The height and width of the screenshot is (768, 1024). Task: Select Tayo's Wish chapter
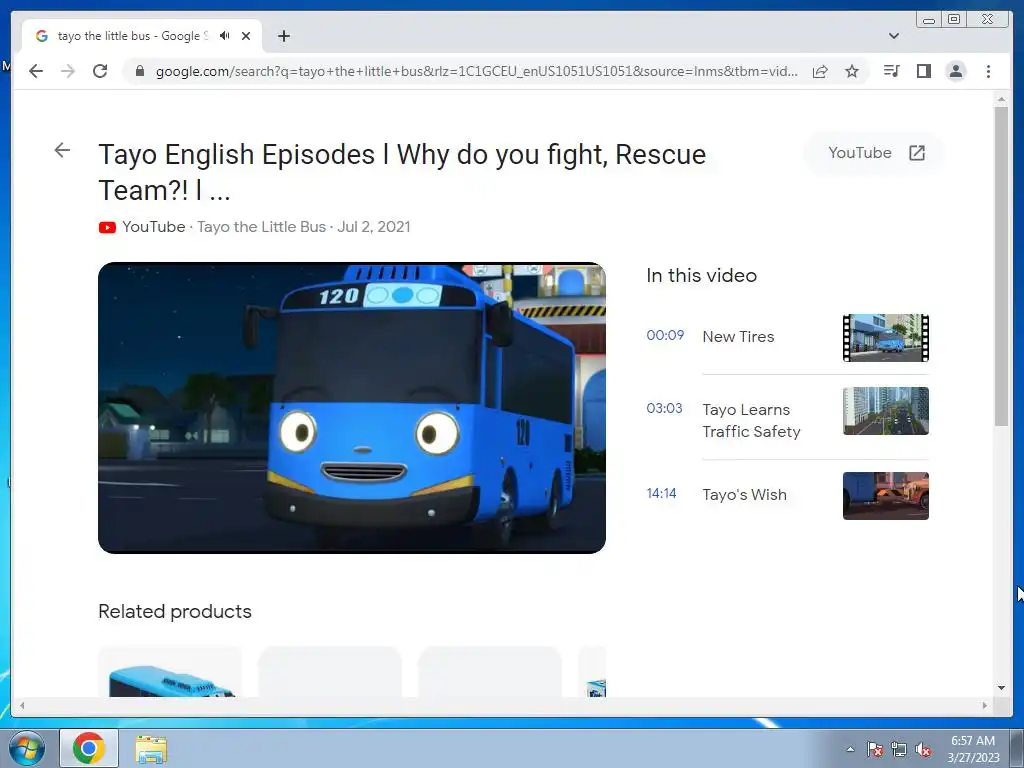tap(744, 494)
